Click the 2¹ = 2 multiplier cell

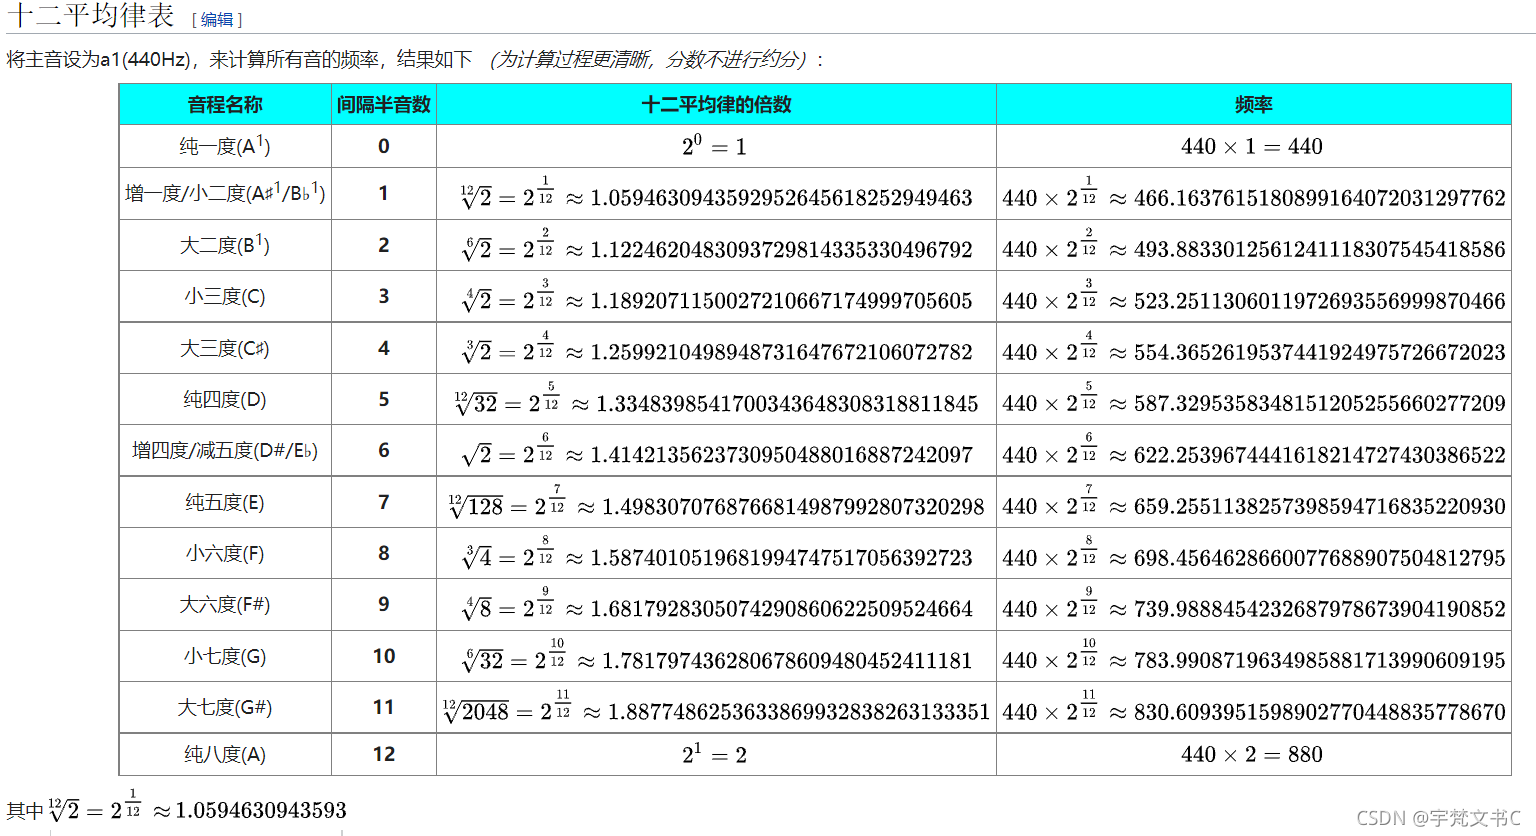click(716, 754)
